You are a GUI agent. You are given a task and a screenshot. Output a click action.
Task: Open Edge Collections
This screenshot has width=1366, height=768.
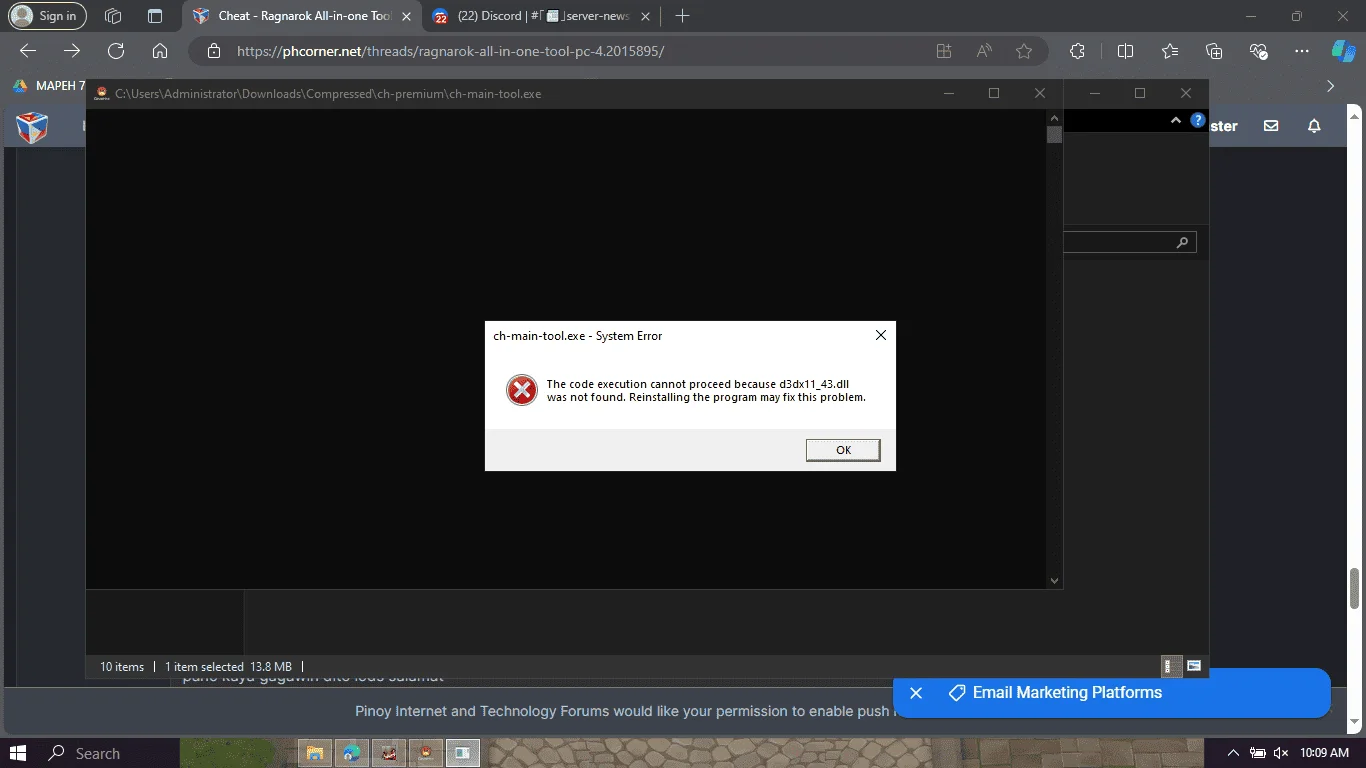point(1214,51)
